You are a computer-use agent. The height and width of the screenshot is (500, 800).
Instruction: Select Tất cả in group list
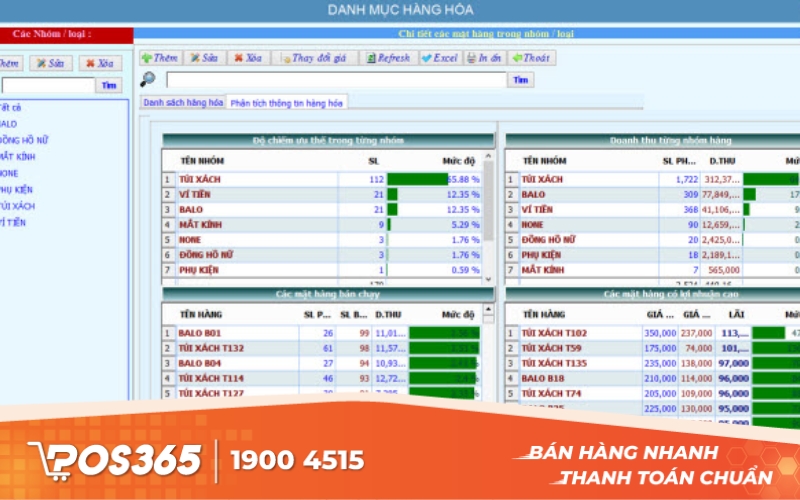(x=10, y=108)
